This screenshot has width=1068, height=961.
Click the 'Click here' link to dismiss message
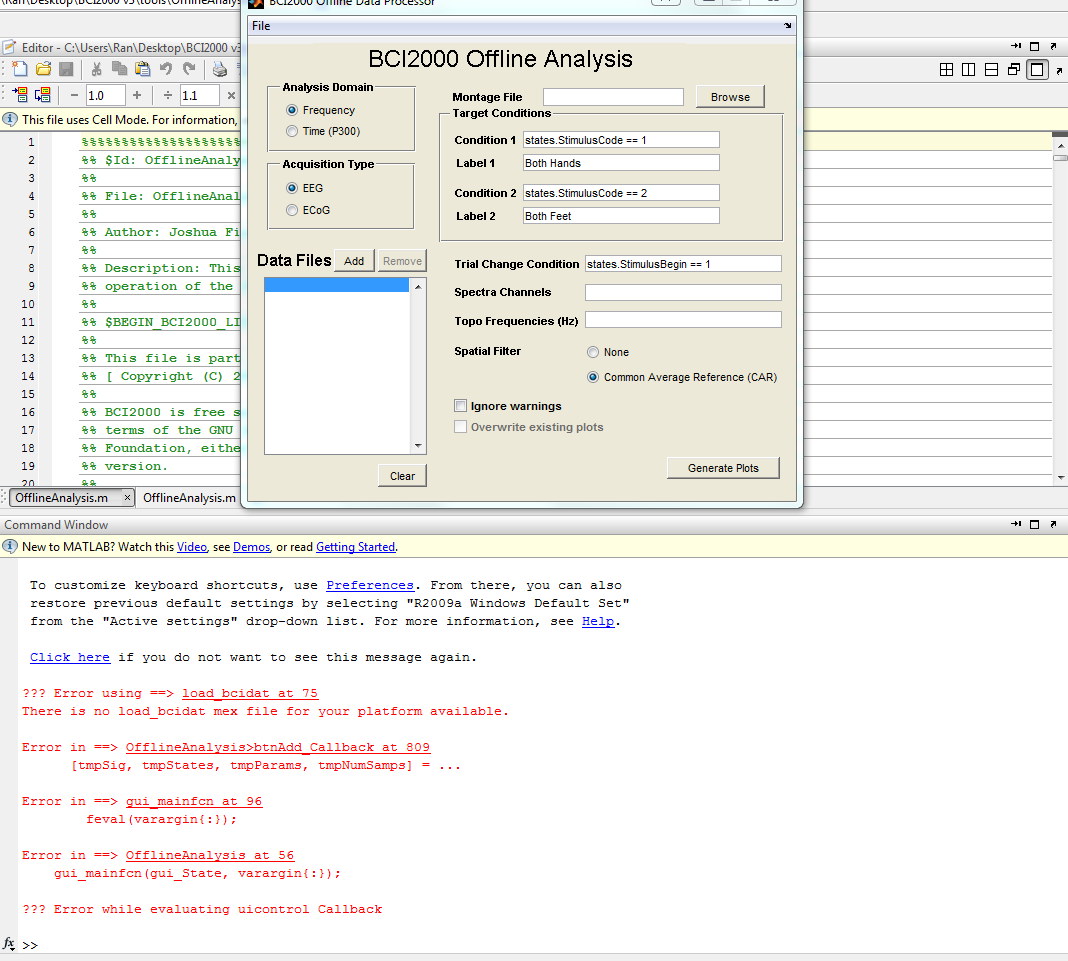coord(69,657)
